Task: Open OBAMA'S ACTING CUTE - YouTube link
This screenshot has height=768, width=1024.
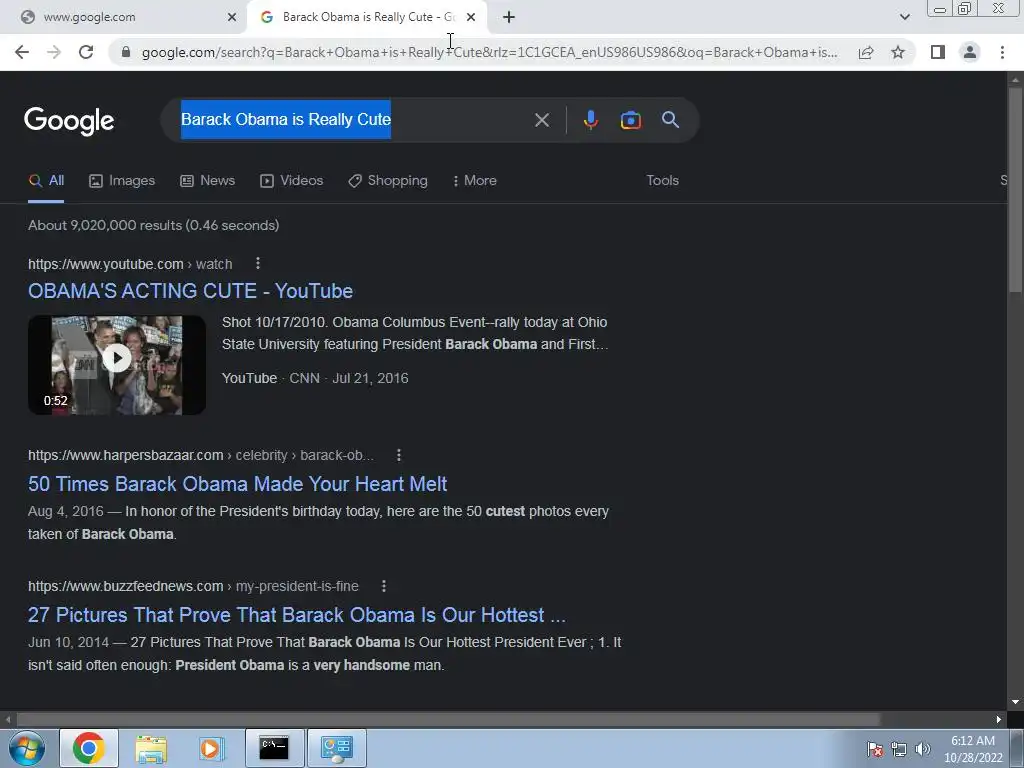Action: click(x=190, y=291)
